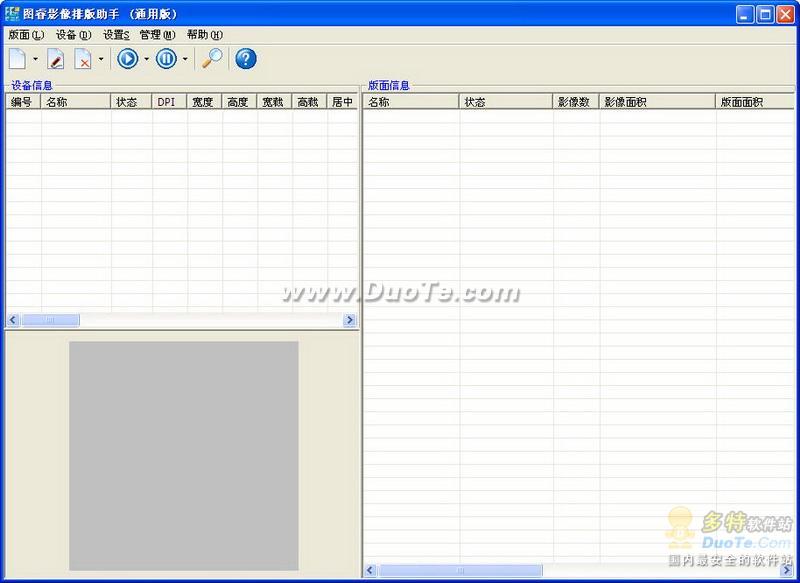
Task: Expand dropdown arrow beside pause icon
Action: click(x=185, y=59)
